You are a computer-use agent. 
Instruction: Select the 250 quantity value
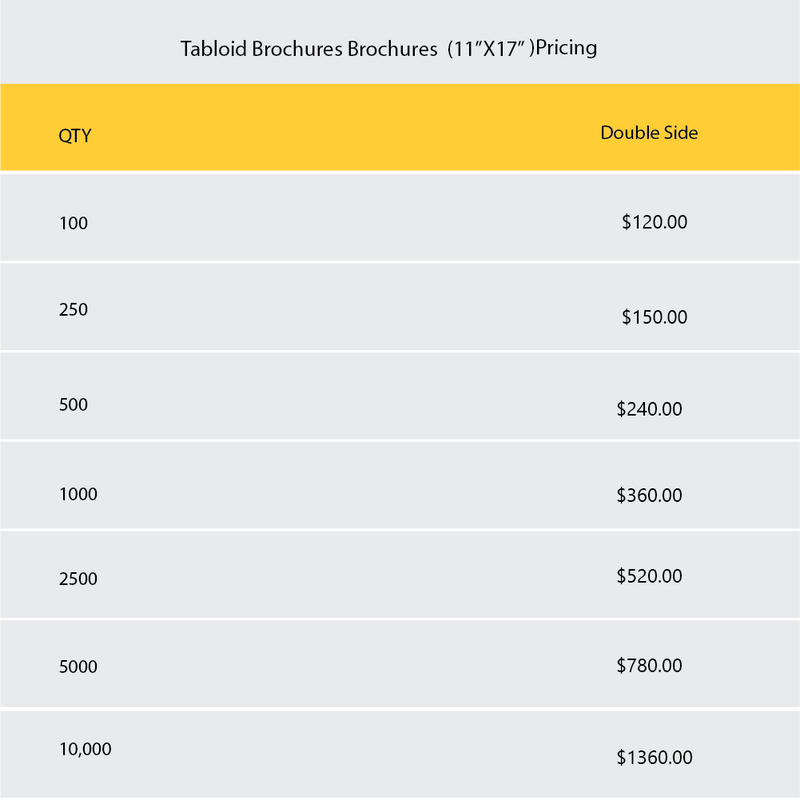click(x=73, y=310)
